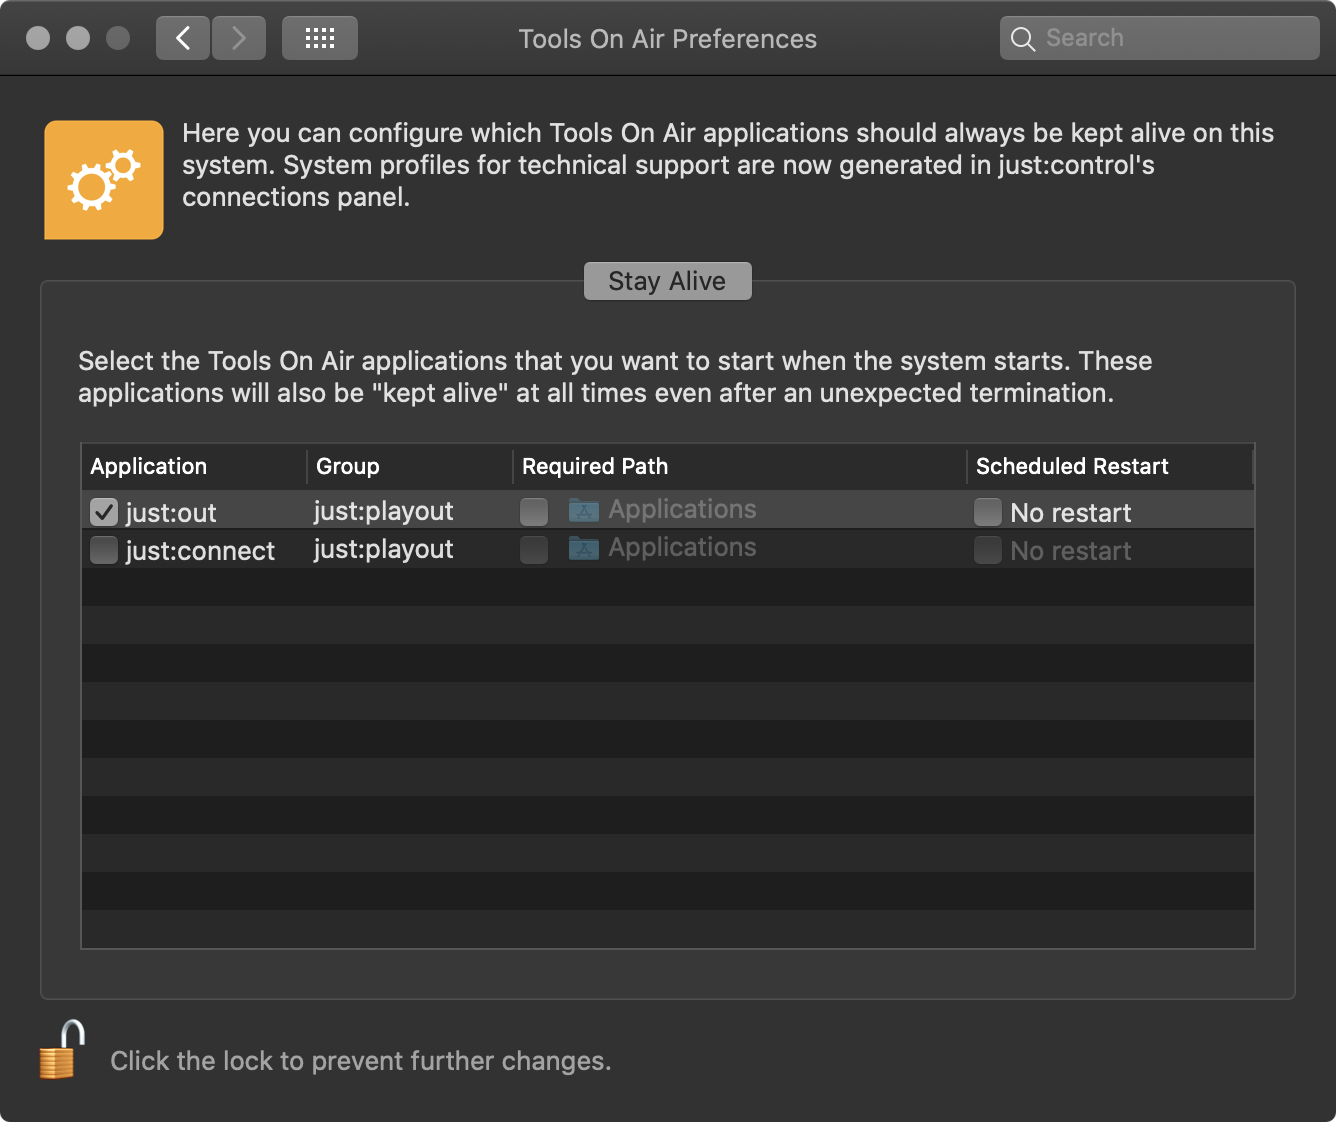Click the lock hint text below table
The image size is (1336, 1122).
pos(360,1061)
